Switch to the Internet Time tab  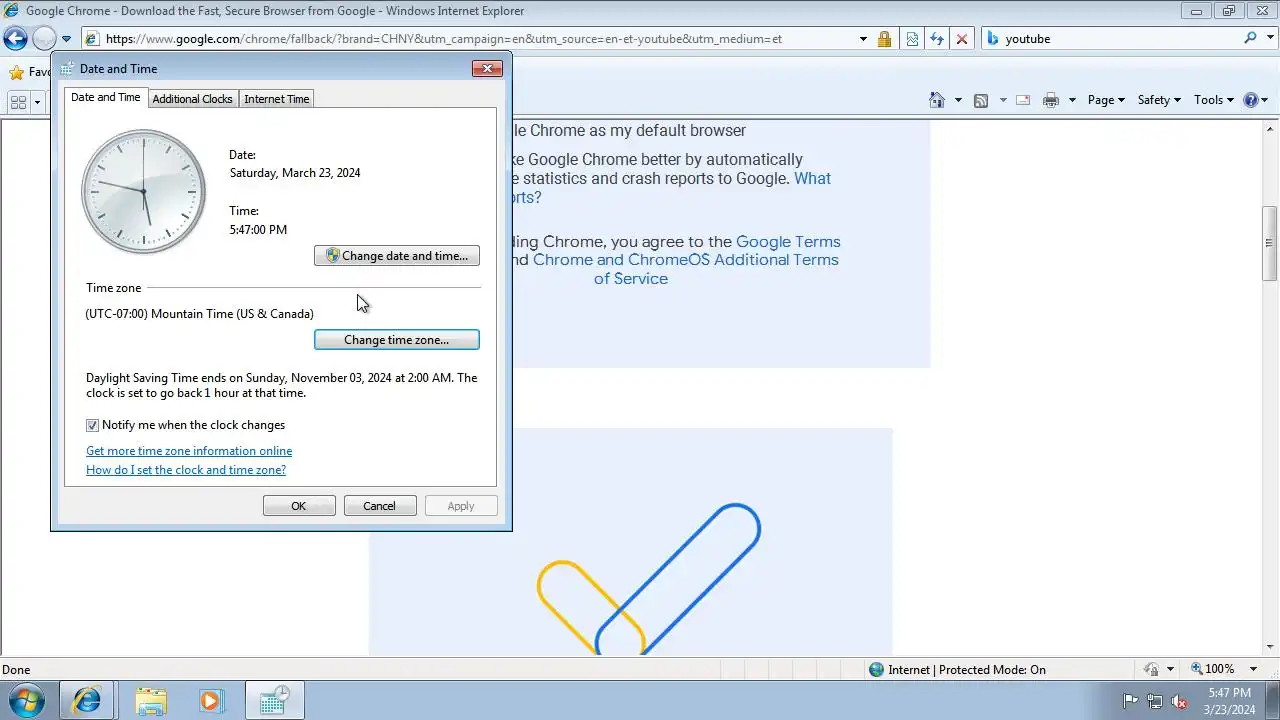click(277, 99)
